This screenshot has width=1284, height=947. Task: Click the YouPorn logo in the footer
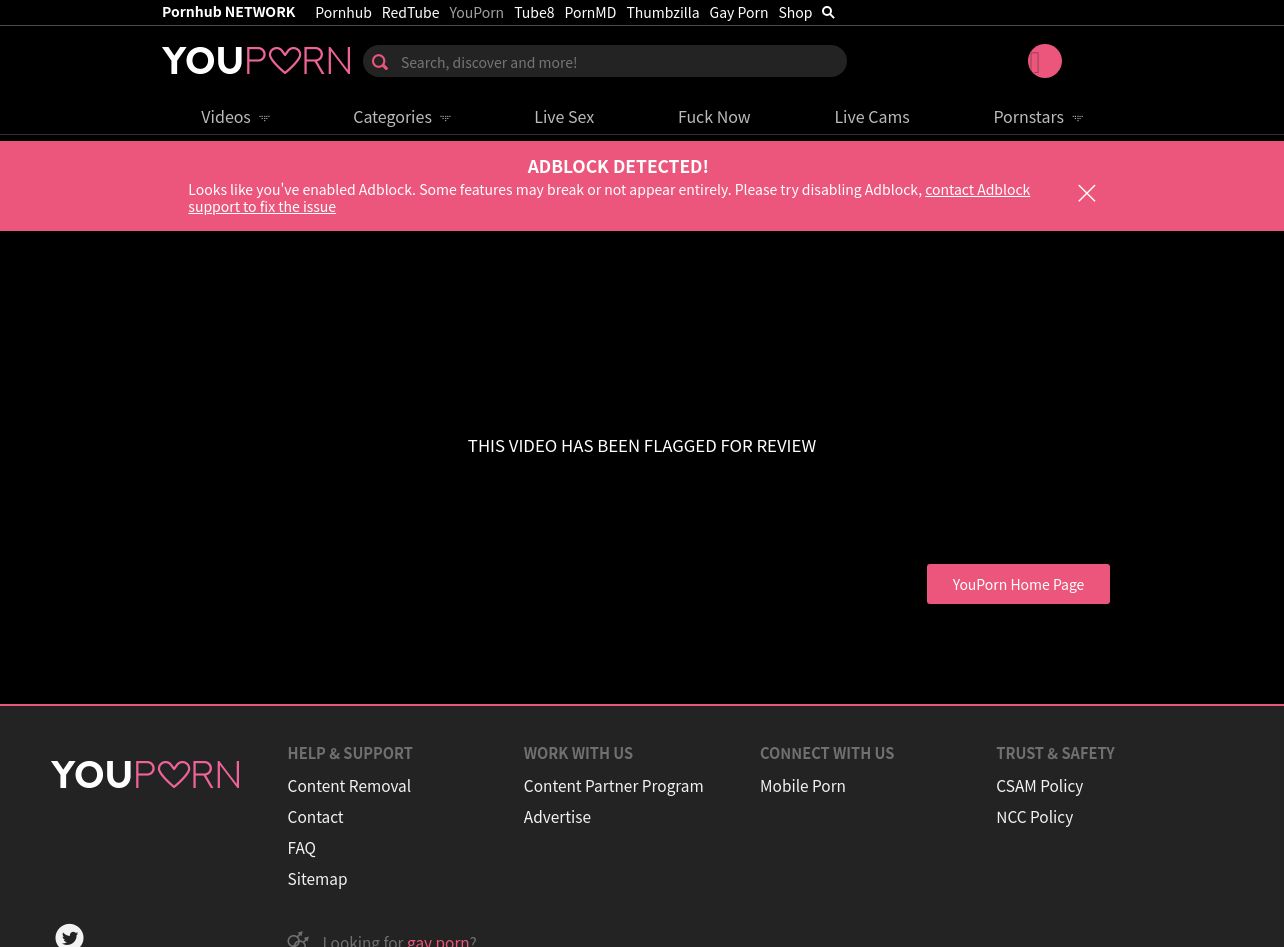[x=145, y=774]
